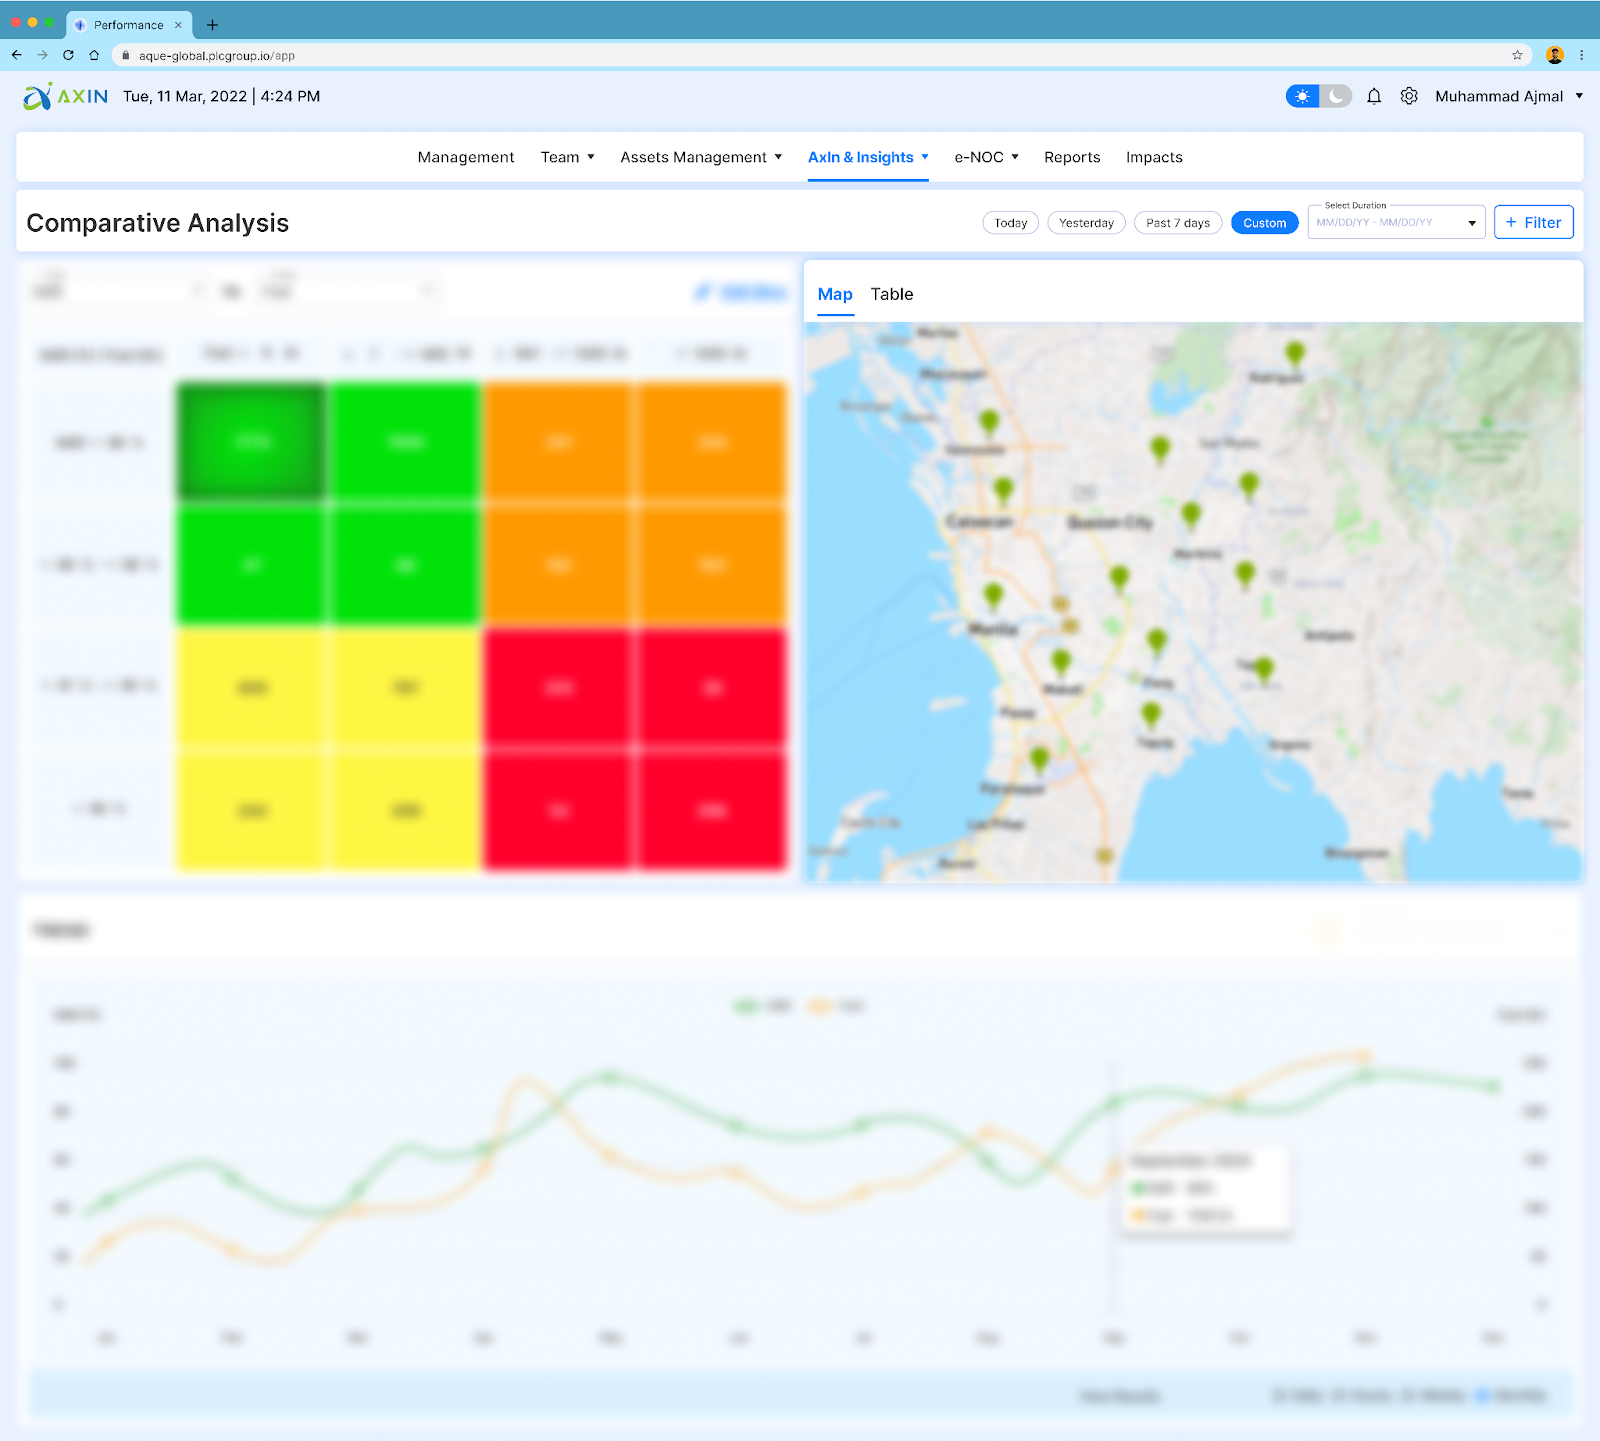Switch to dark mode moon toggle
1600x1441 pixels.
(1336, 96)
